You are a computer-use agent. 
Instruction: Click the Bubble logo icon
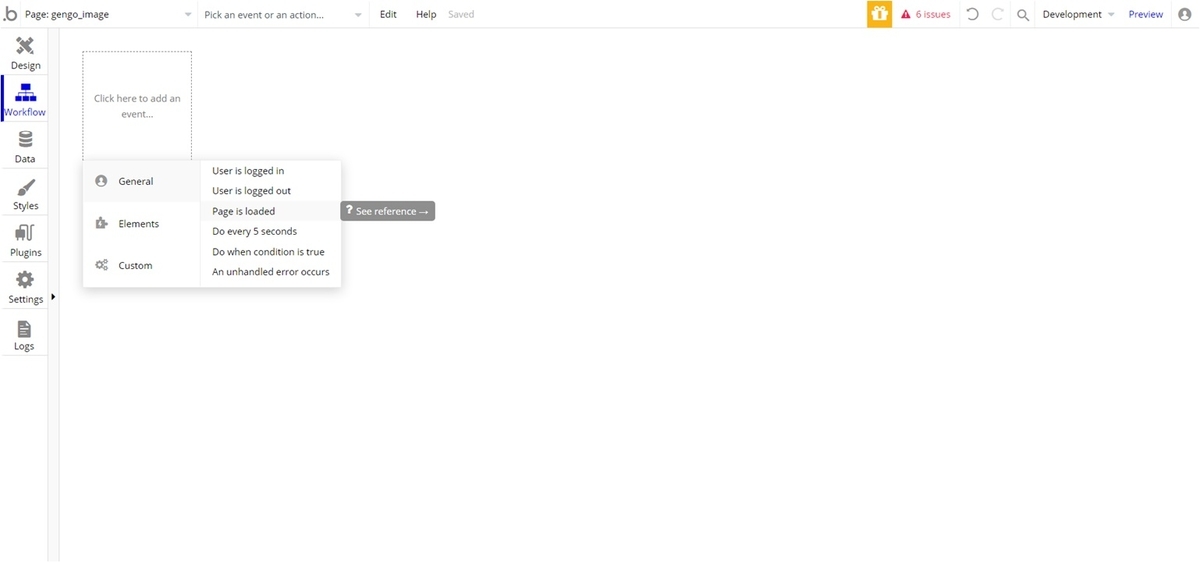tap(11, 14)
